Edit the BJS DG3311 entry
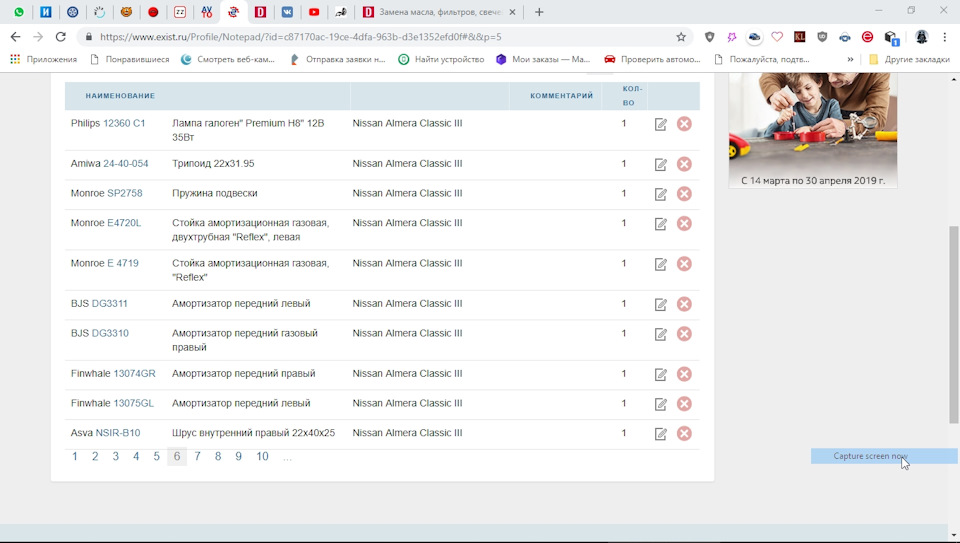 tap(660, 305)
